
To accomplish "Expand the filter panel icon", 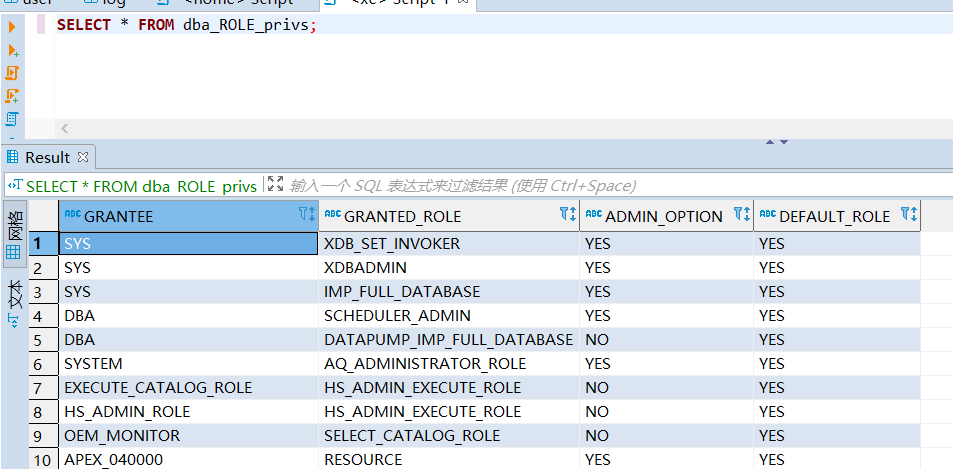I will (x=276, y=185).
